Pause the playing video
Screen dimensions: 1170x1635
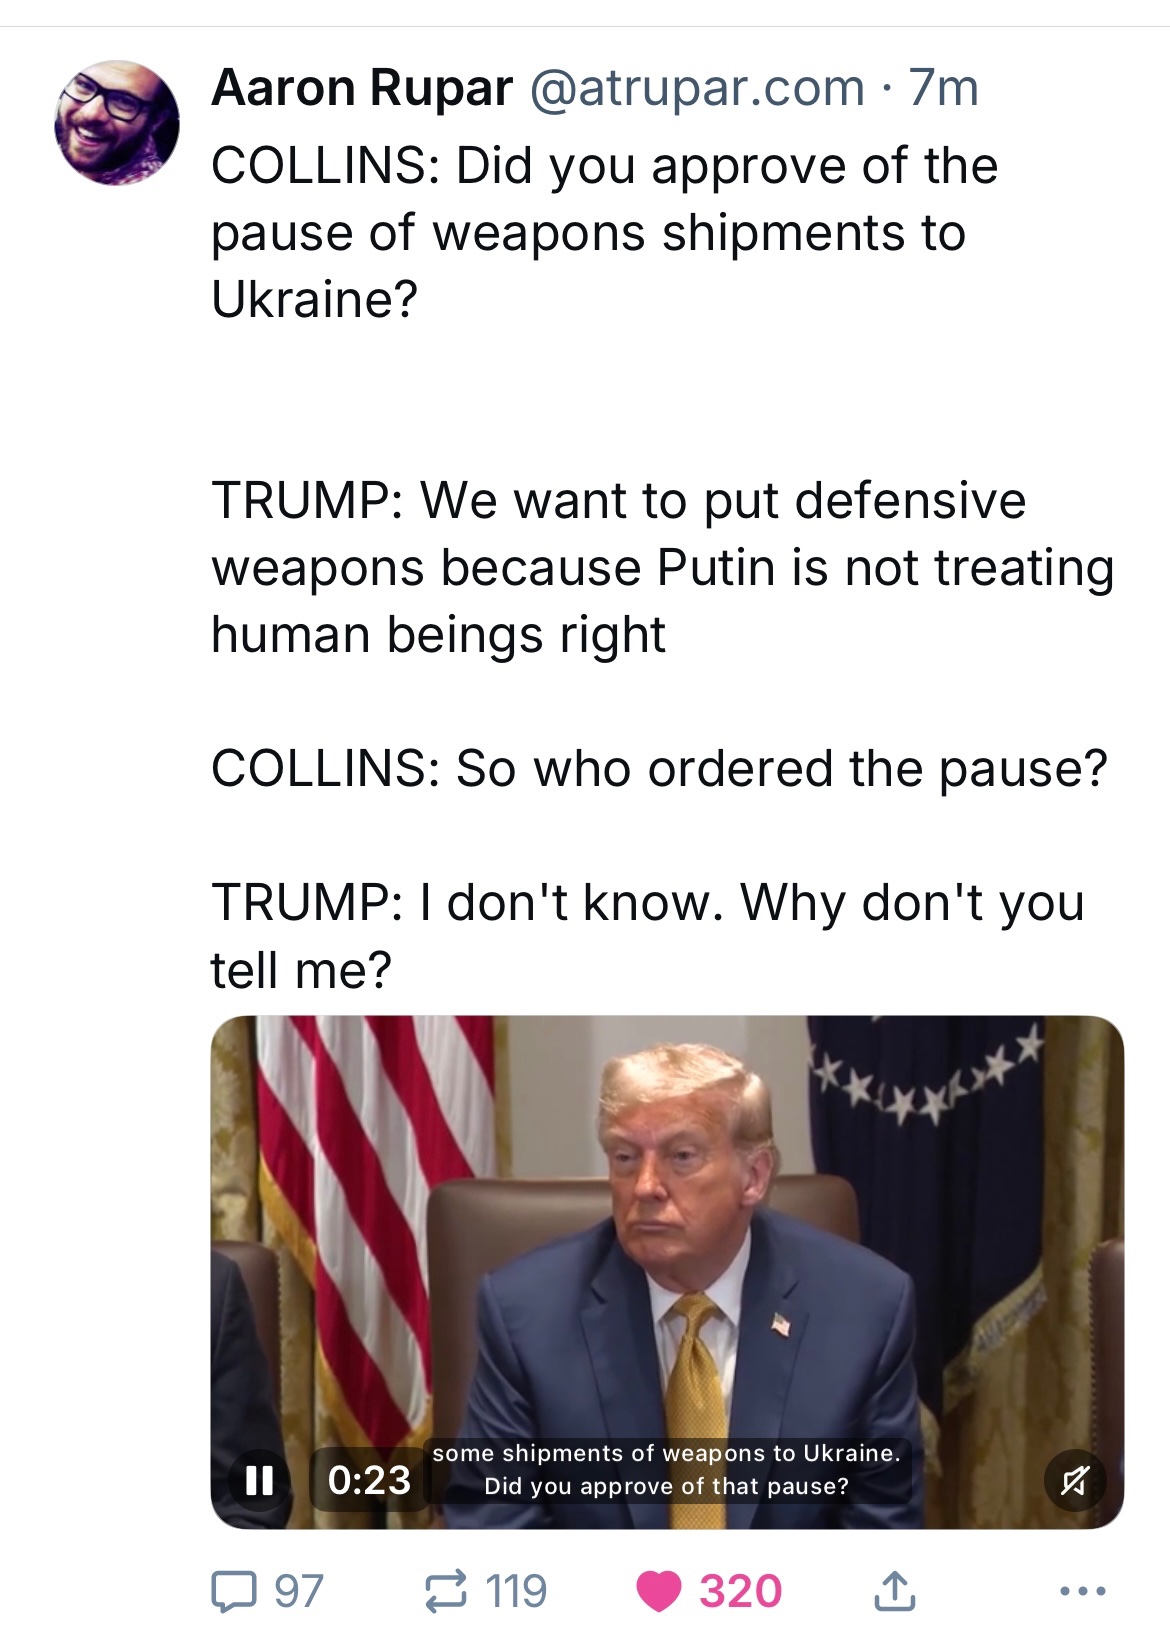(x=260, y=1480)
